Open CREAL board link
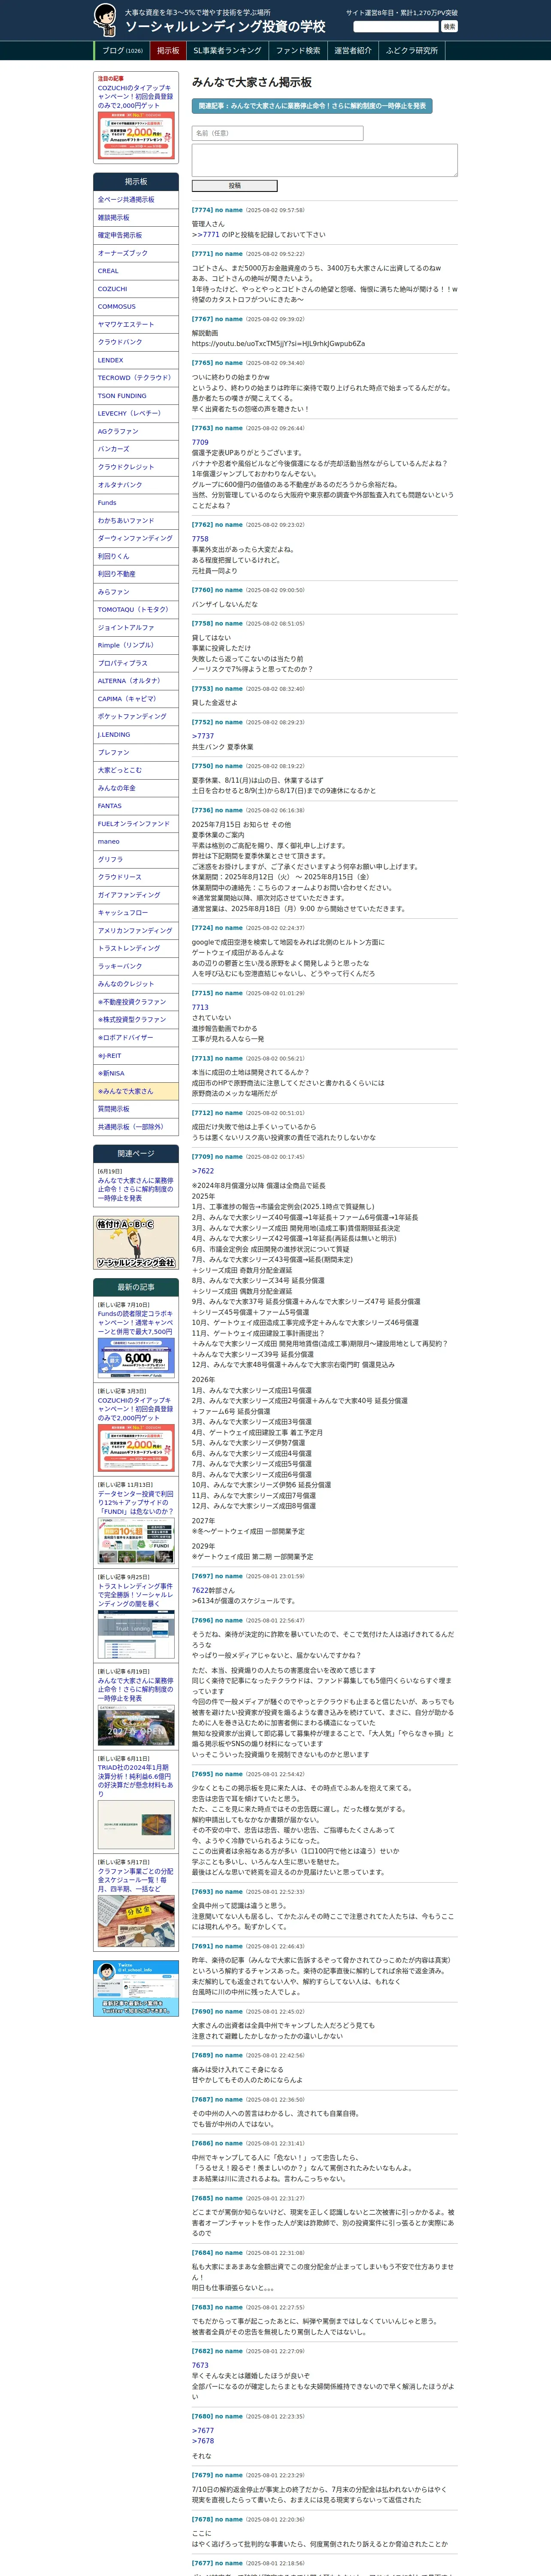 coord(136,271)
